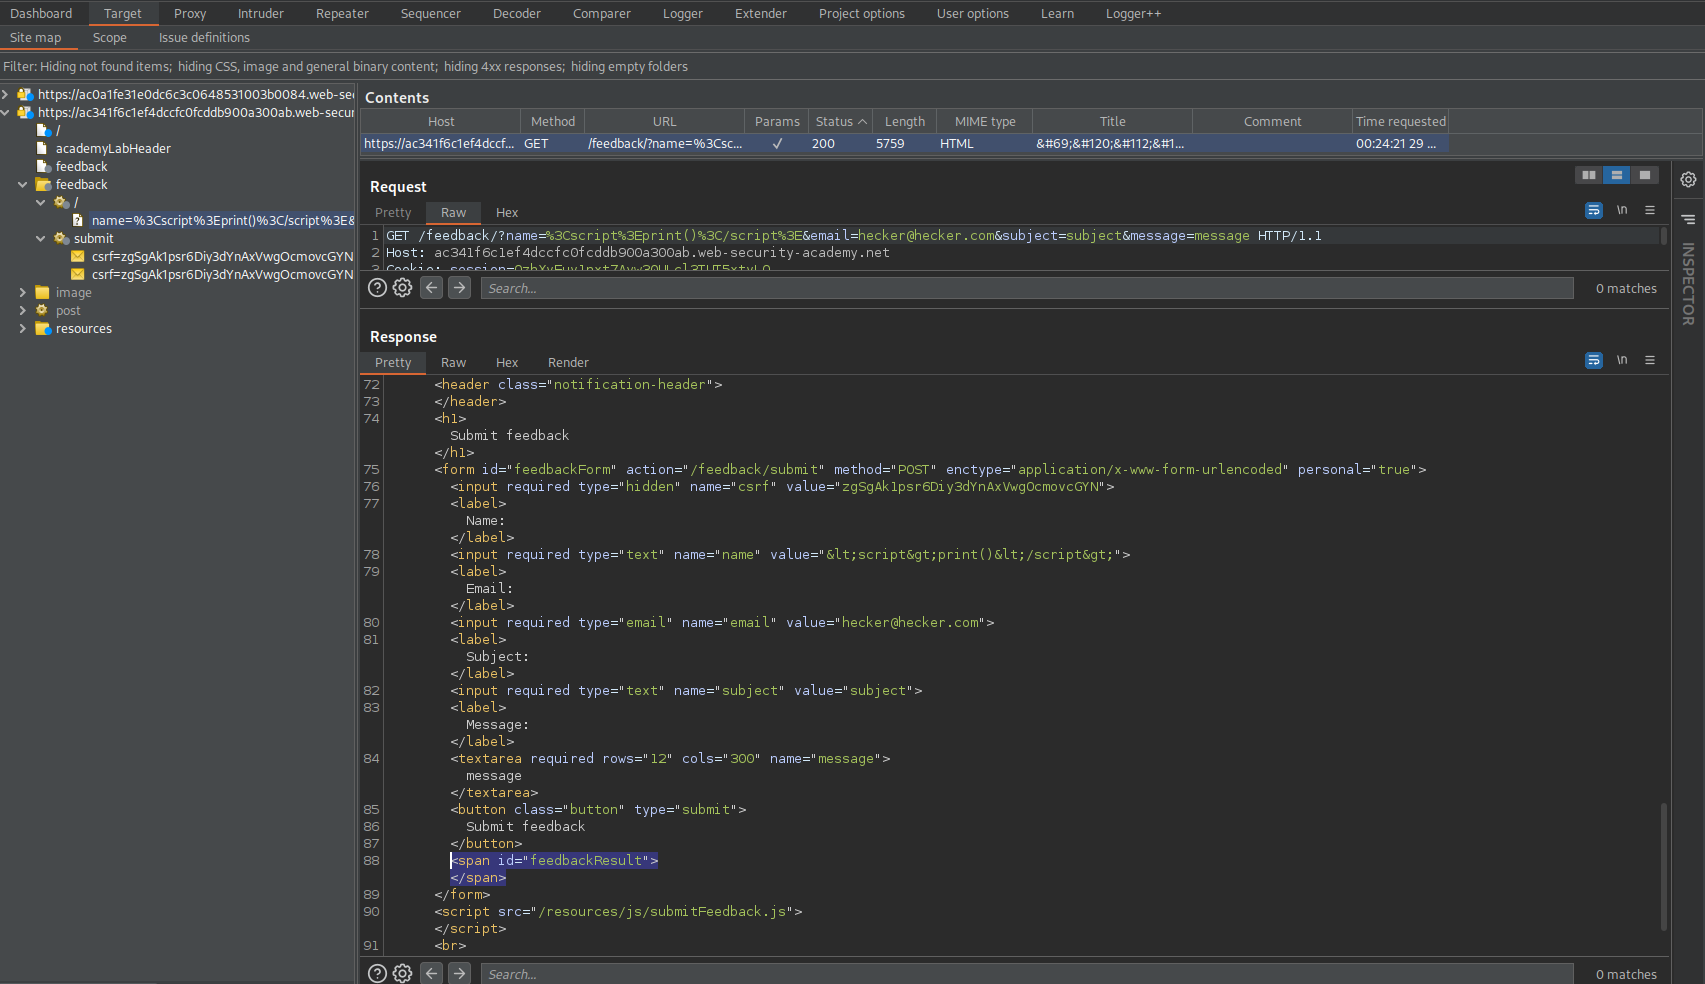Open Response panel hamburger options menu
This screenshot has height=984, width=1705.
point(1650,360)
